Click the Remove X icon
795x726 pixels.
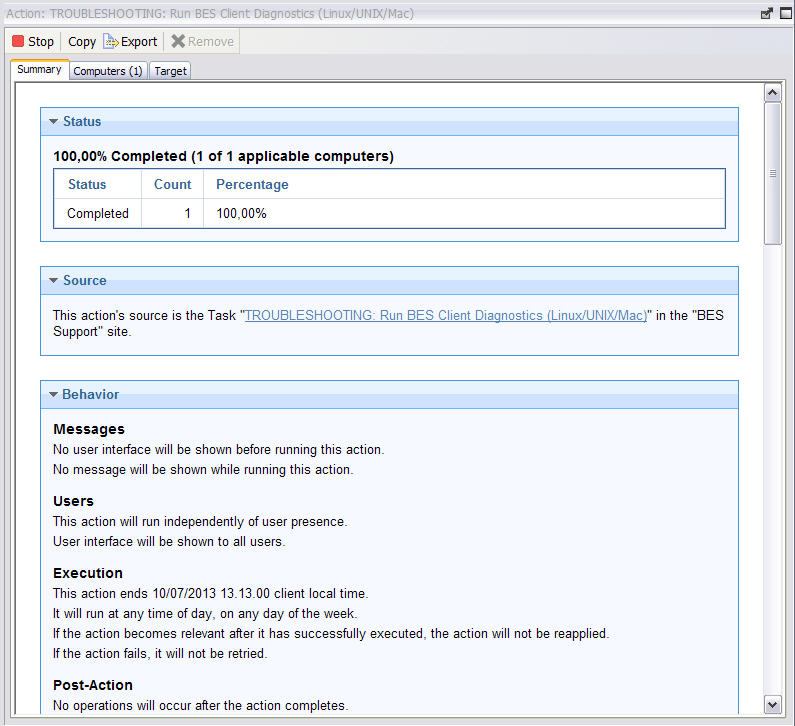coord(178,41)
